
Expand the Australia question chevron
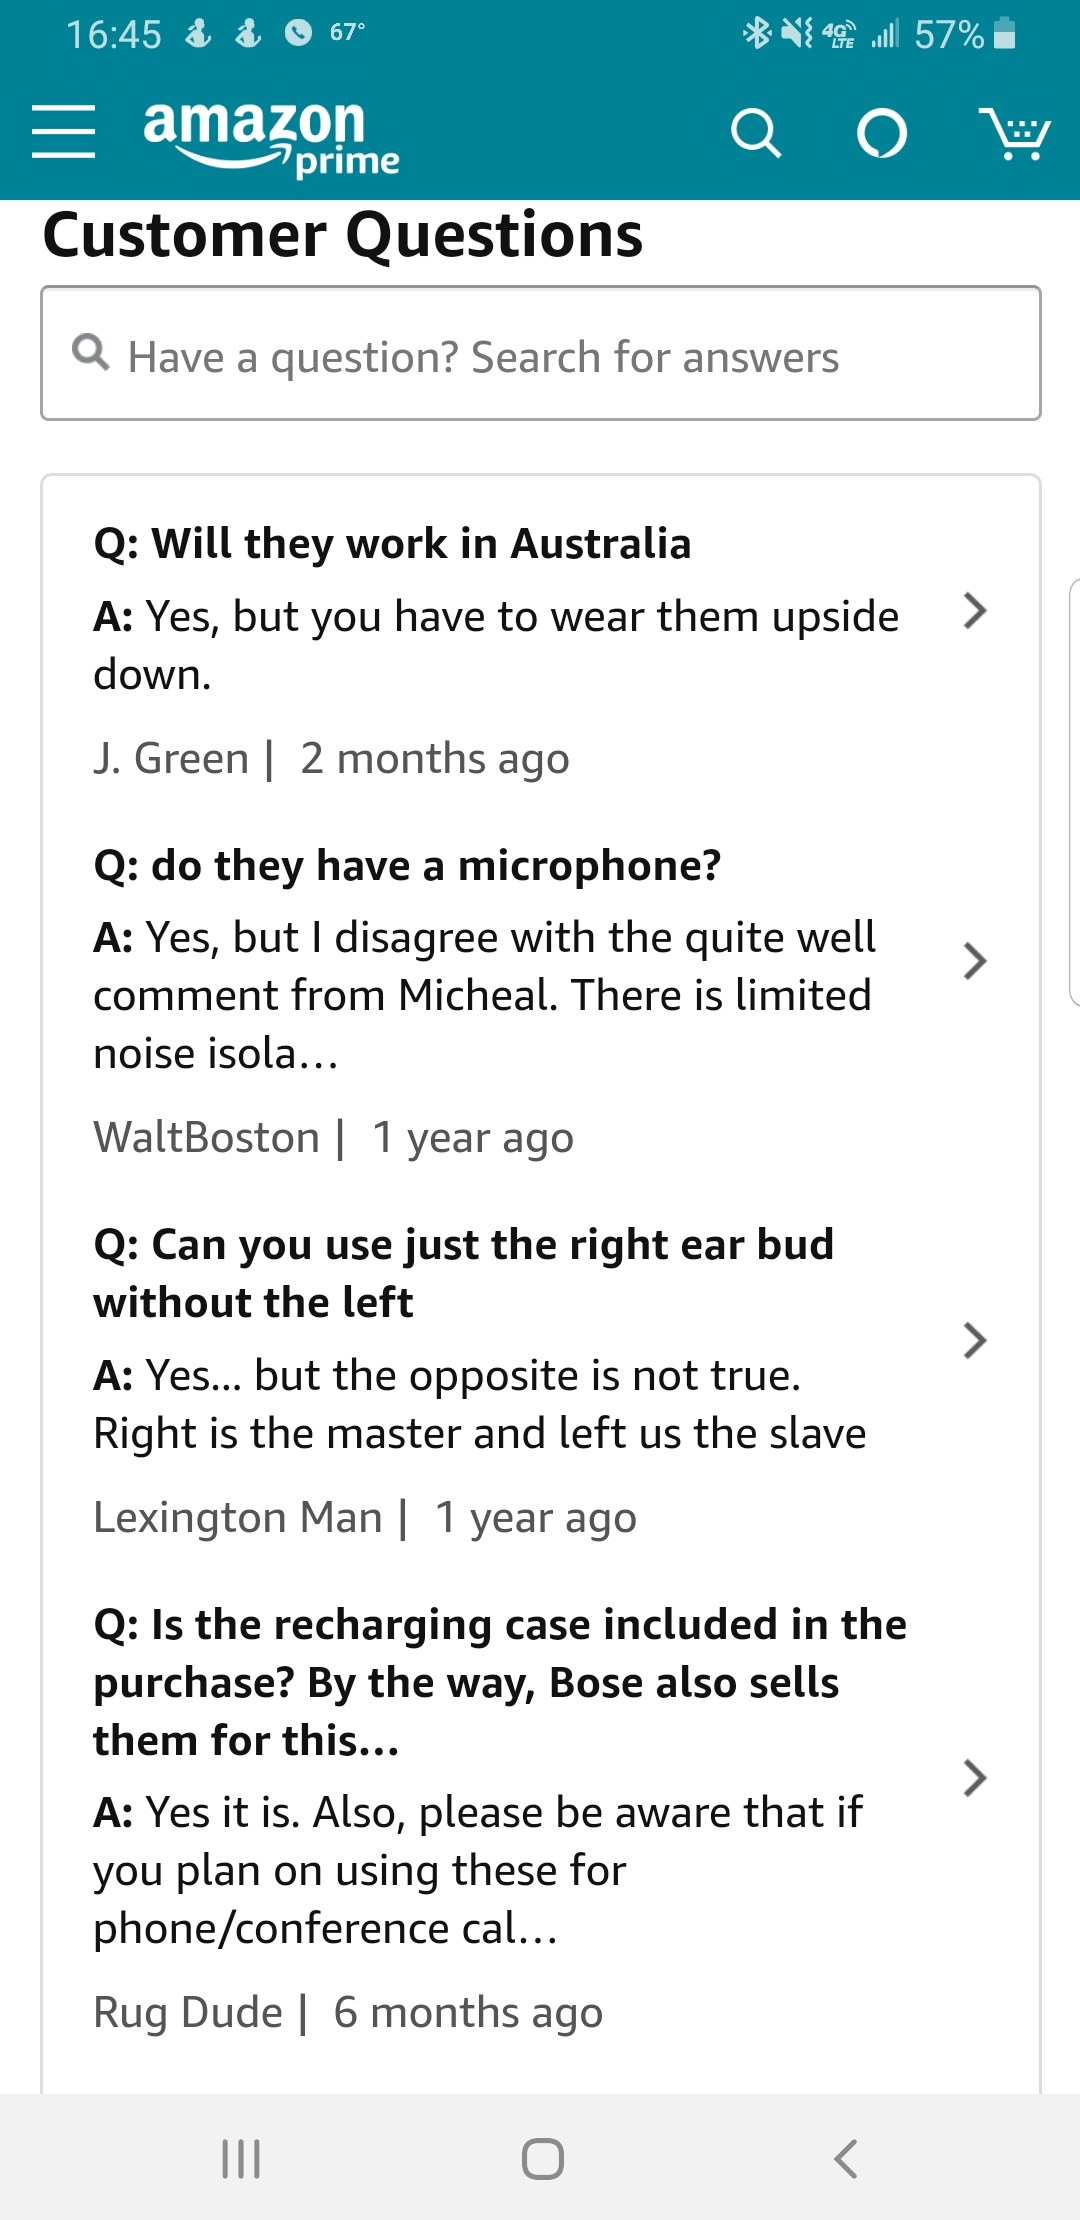pos(974,610)
